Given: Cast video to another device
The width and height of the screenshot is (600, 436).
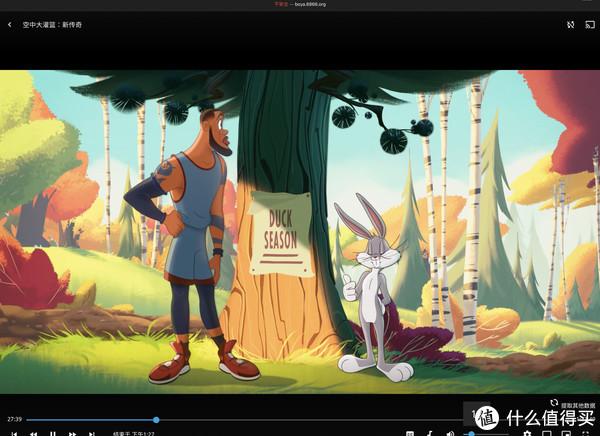Looking at the screenshot, I should pyautogui.click(x=590, y=24).
